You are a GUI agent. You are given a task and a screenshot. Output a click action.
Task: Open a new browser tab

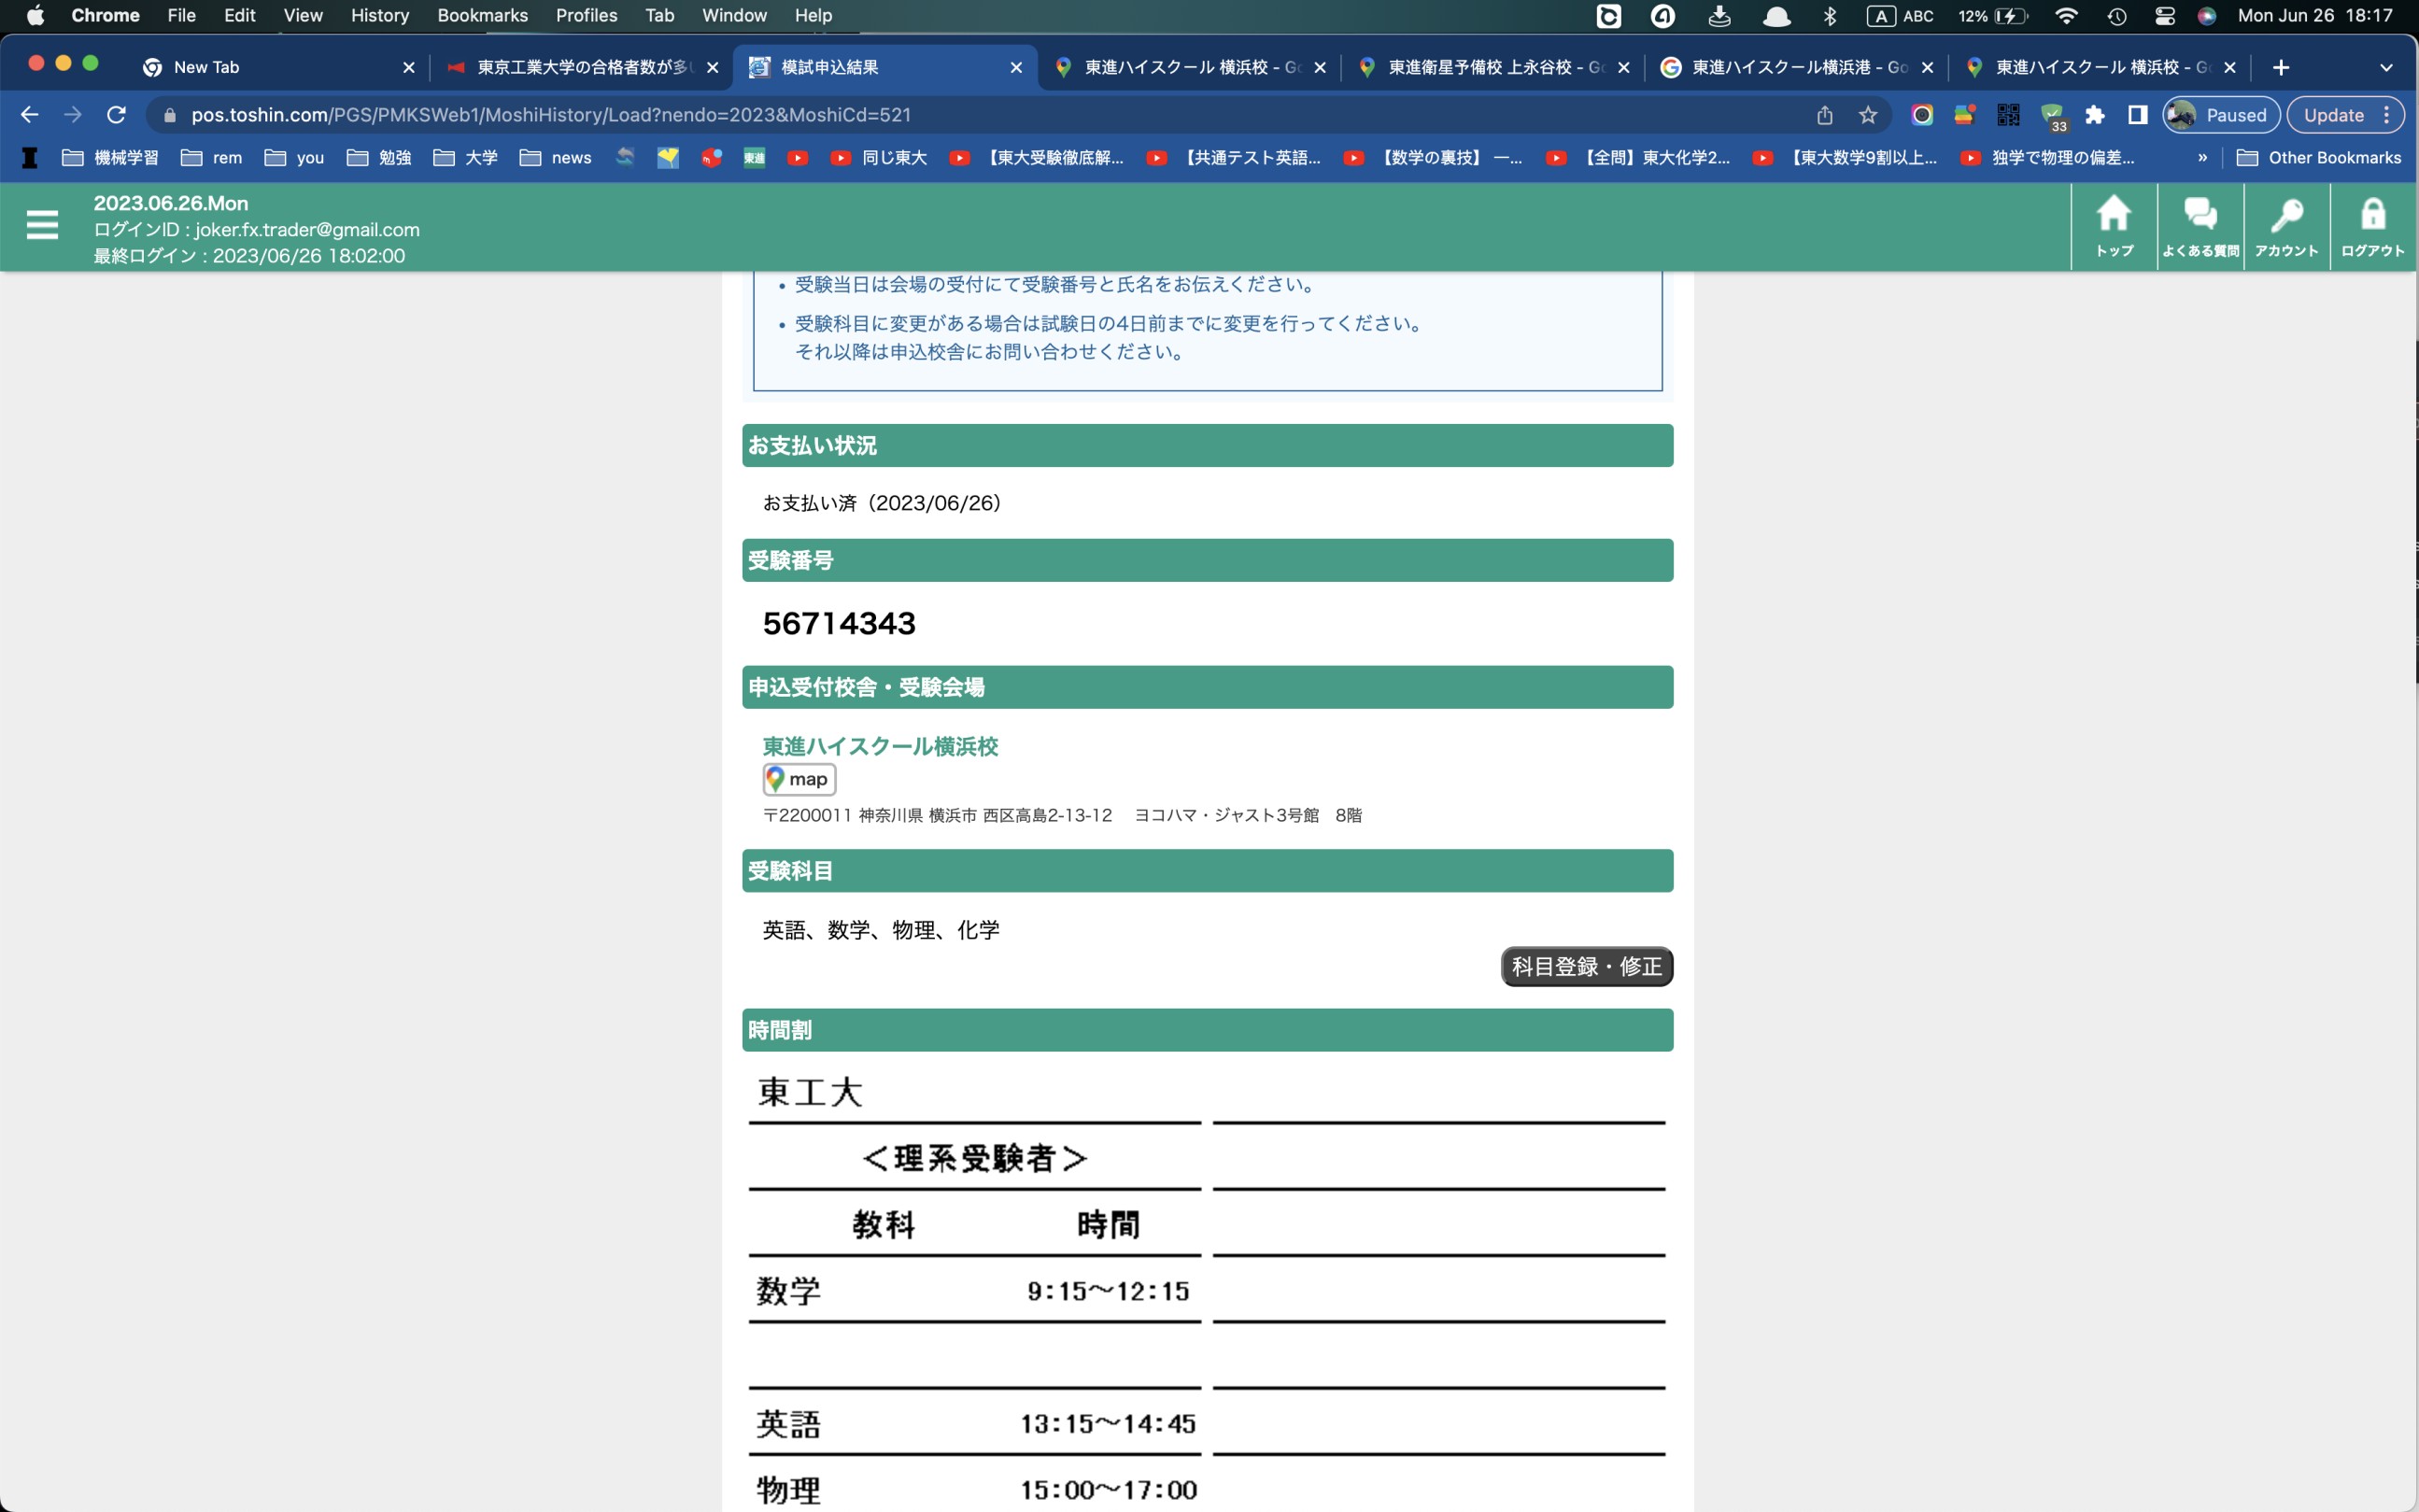click(2280, 67)
